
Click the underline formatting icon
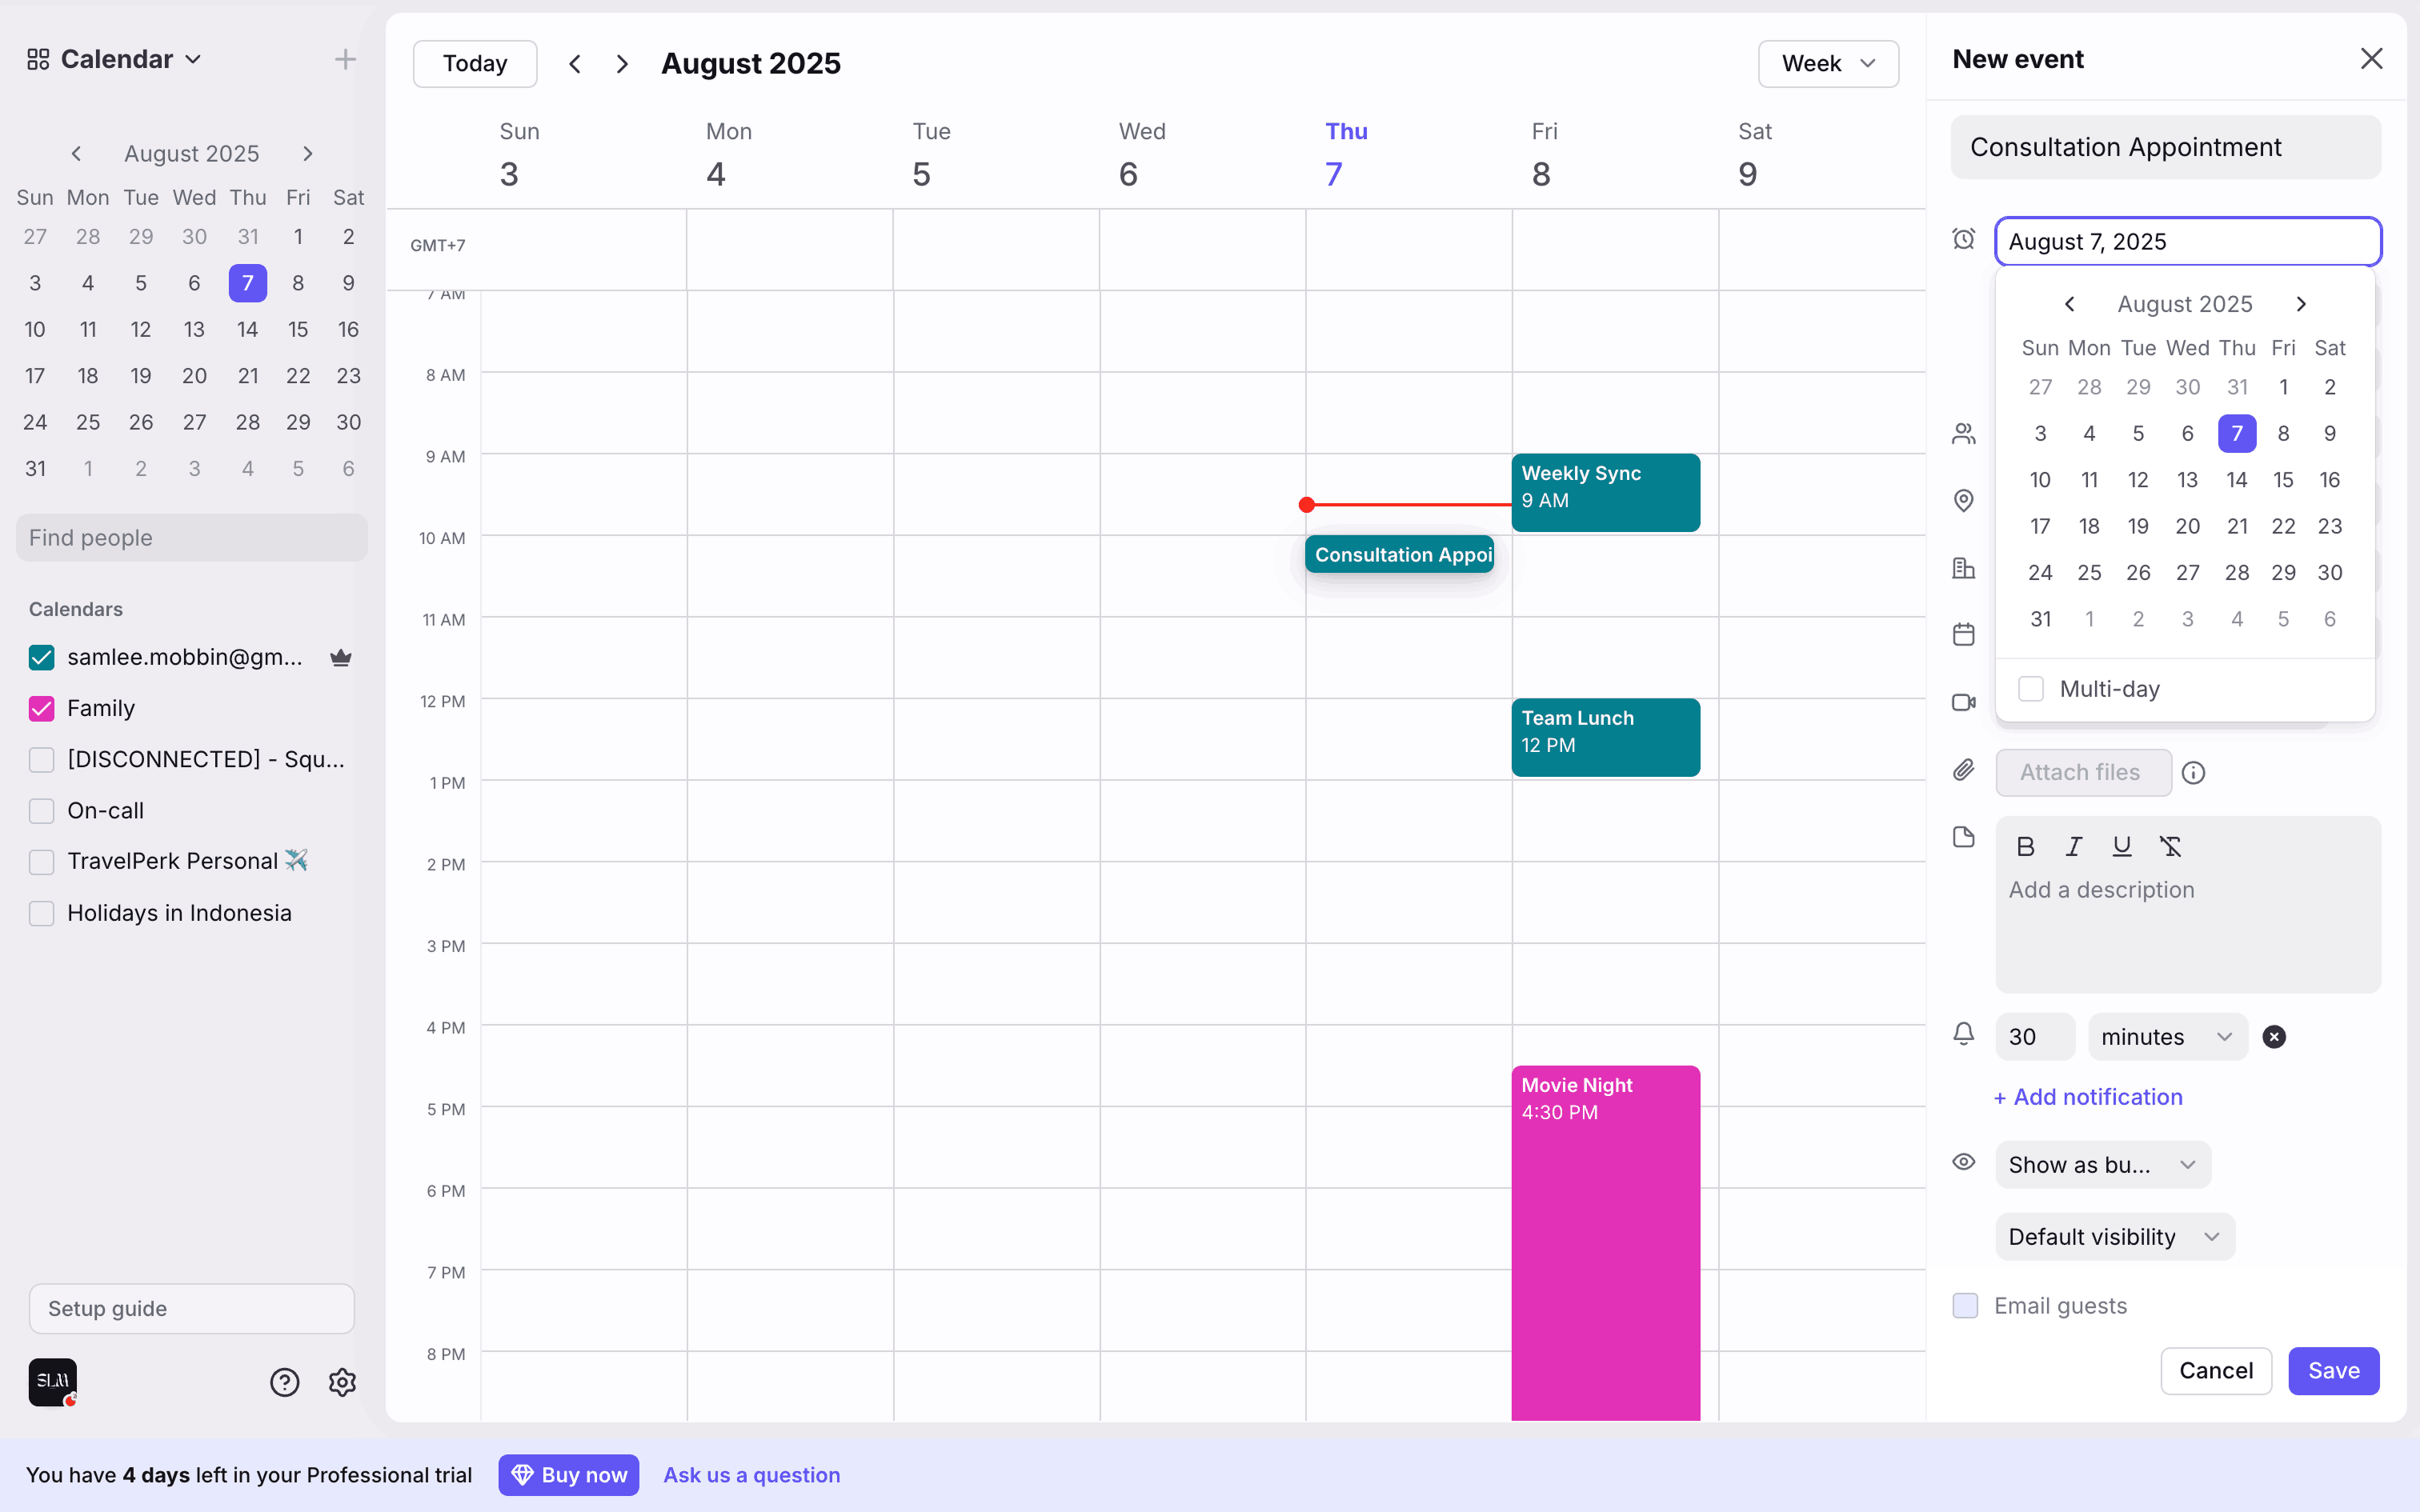(2121, 847)
